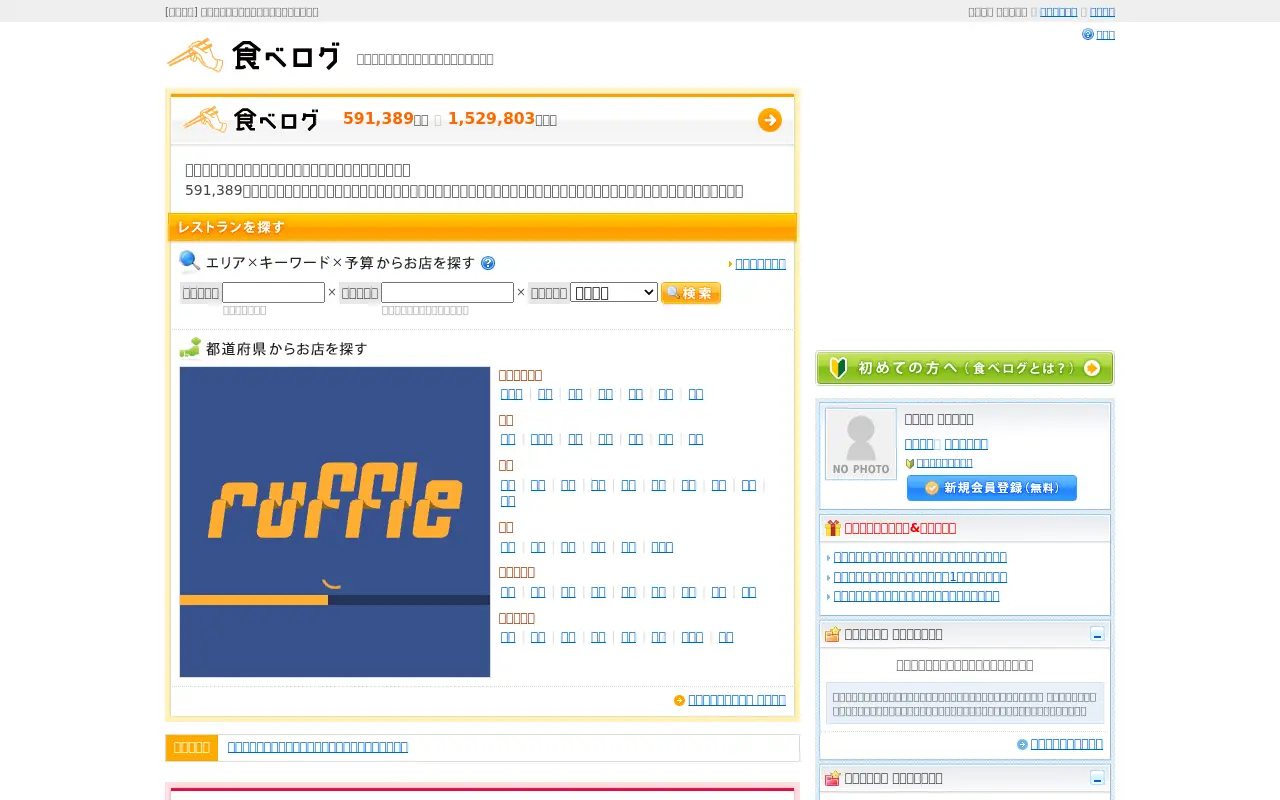Open the sidebar link containing the numeral 1
Screen dimensions: 1280x800
920,577
